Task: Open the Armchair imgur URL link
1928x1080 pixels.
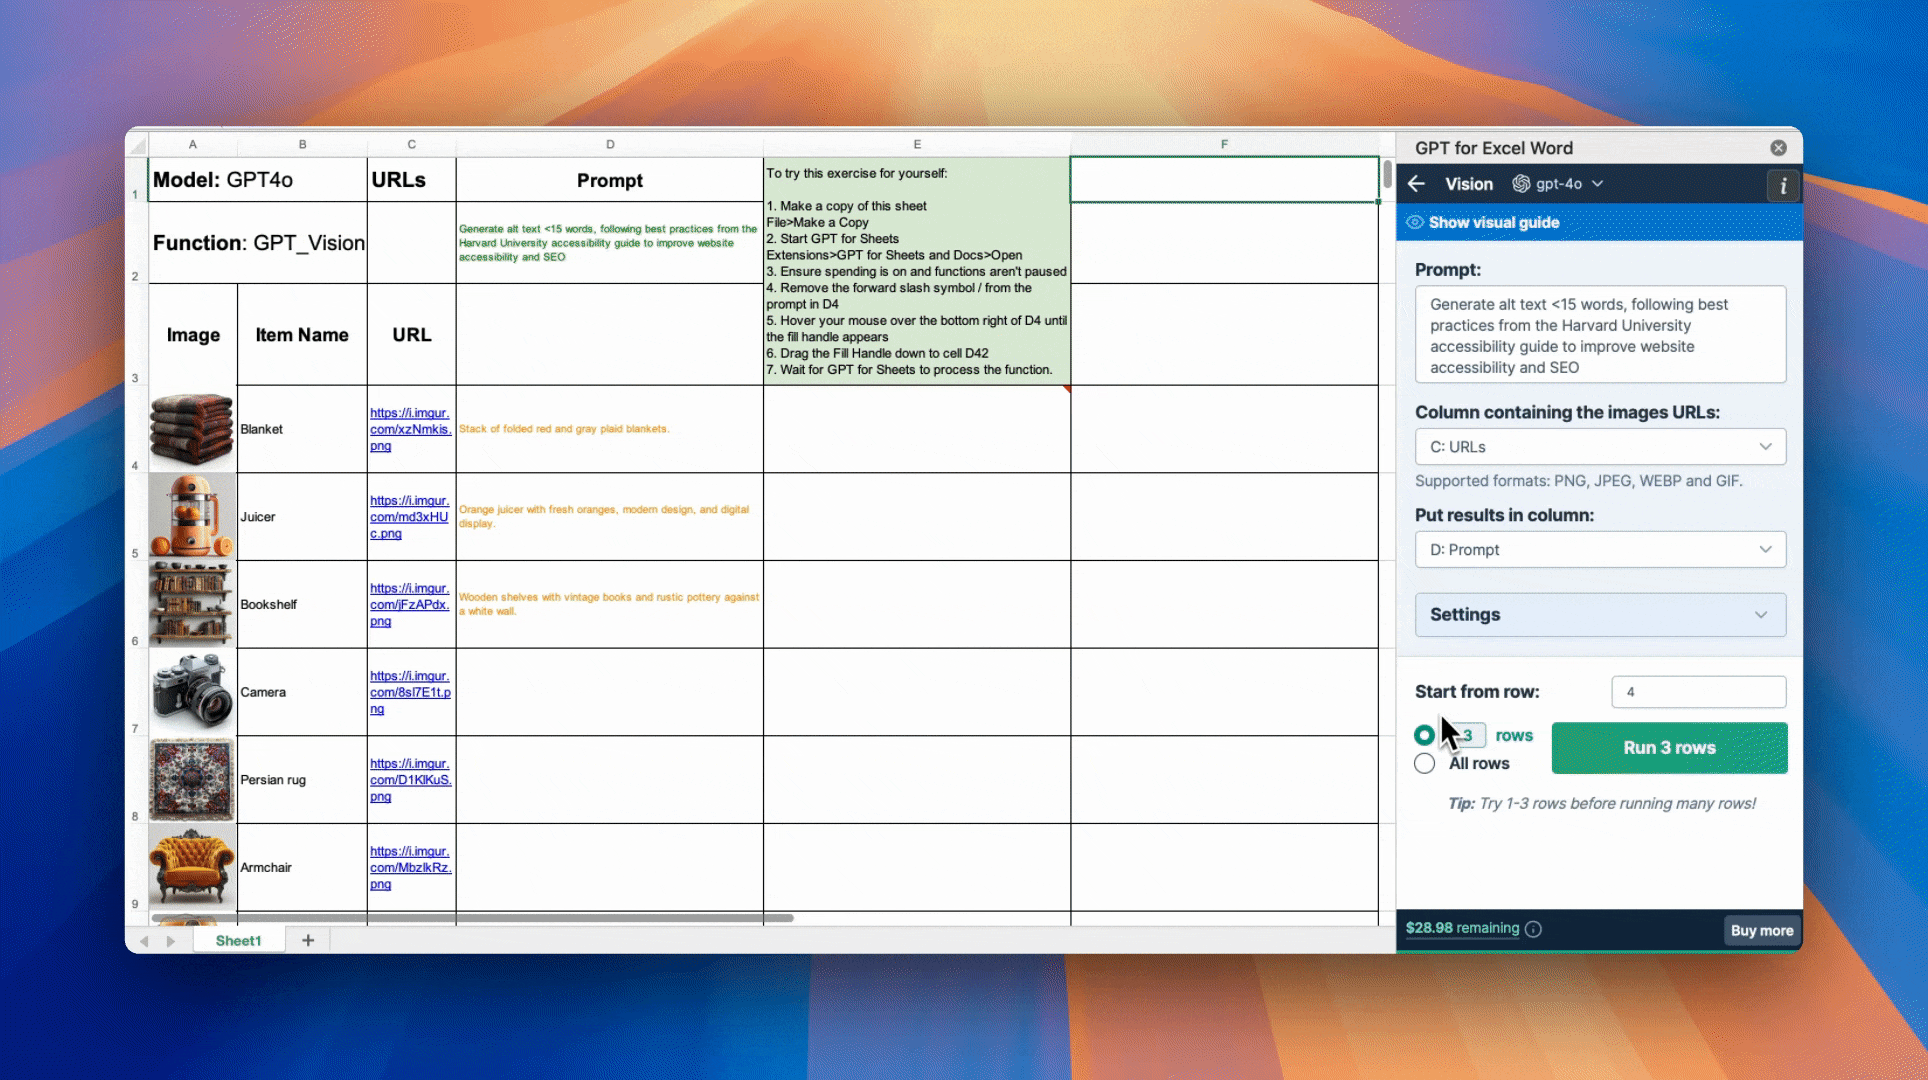Action: click(x=410, y=868)
